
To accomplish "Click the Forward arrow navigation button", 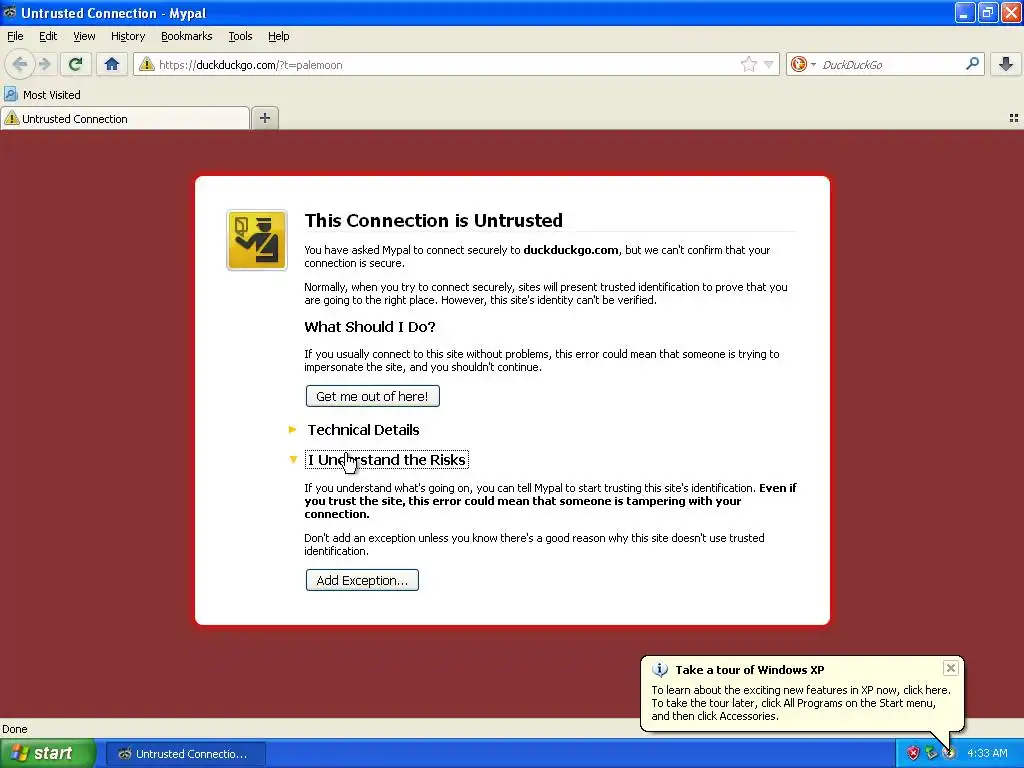I will 45,64.
